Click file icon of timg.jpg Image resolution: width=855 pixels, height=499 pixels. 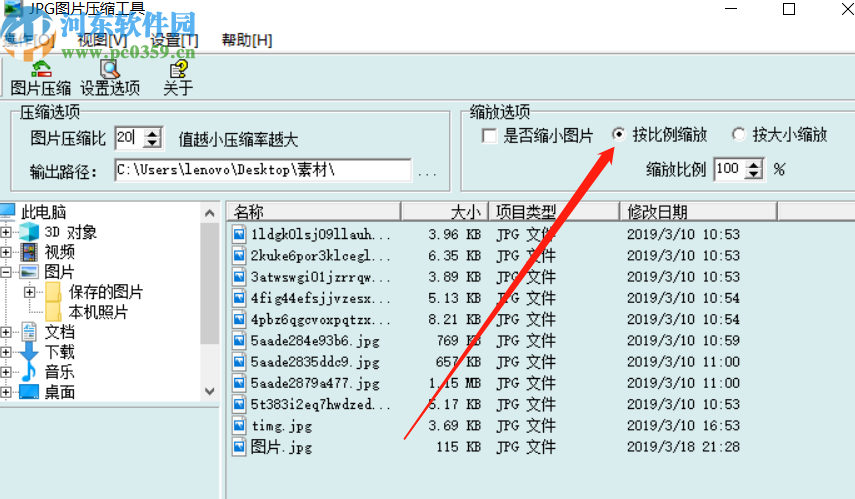tap(239, 425)
